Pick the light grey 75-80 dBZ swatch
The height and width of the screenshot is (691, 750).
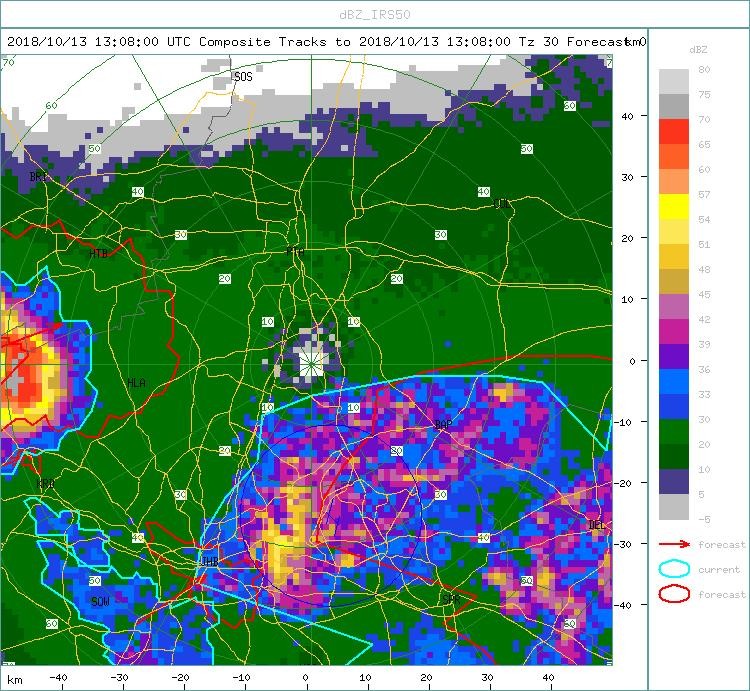[x=673, y=81]
